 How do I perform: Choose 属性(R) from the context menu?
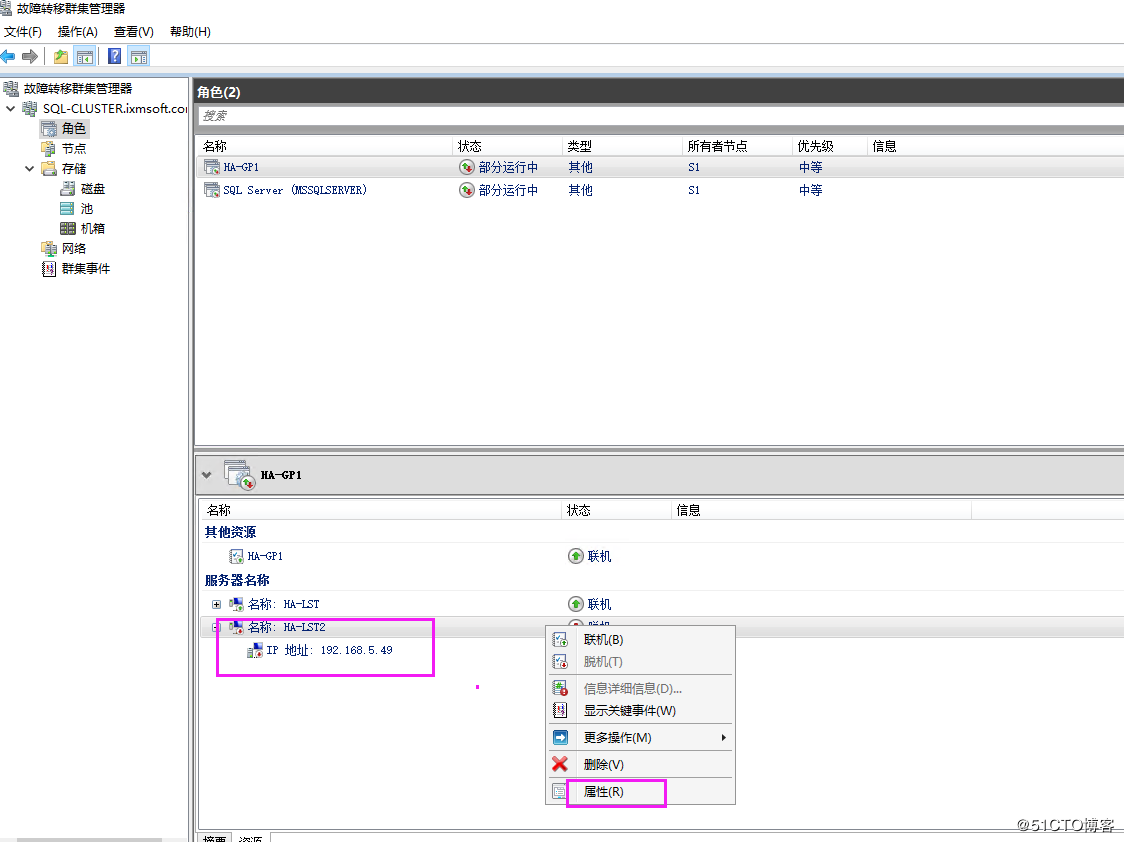coord(600,791)
